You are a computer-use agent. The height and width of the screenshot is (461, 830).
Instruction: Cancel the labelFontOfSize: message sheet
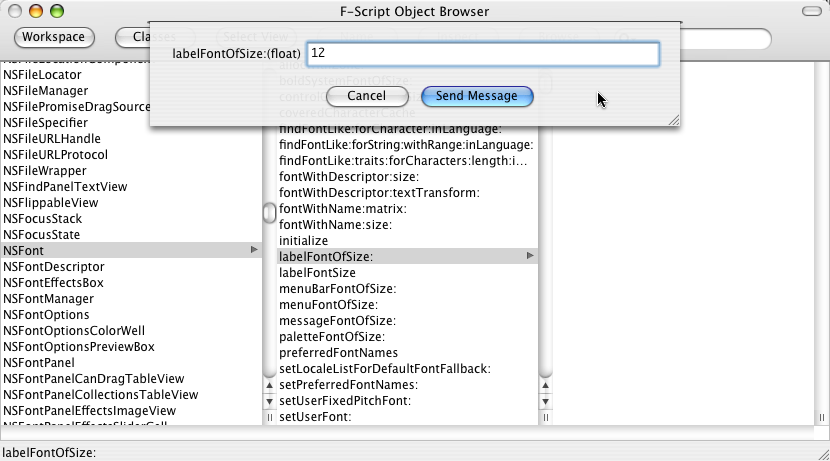pos(366,96)
